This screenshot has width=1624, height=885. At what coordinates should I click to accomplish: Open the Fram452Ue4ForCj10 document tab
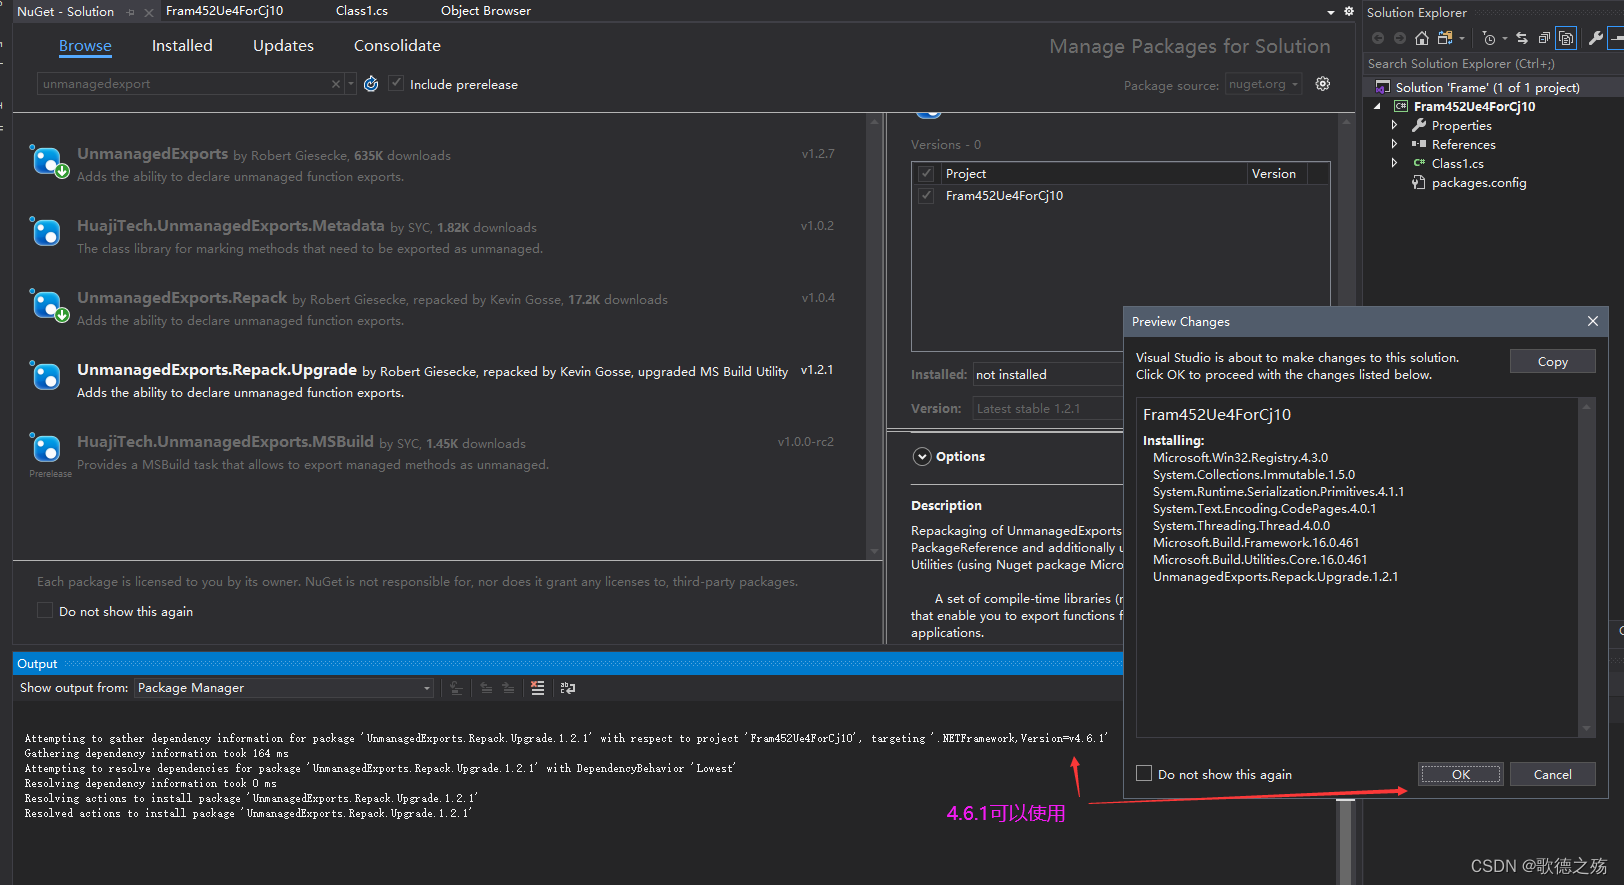coord(225,11)
